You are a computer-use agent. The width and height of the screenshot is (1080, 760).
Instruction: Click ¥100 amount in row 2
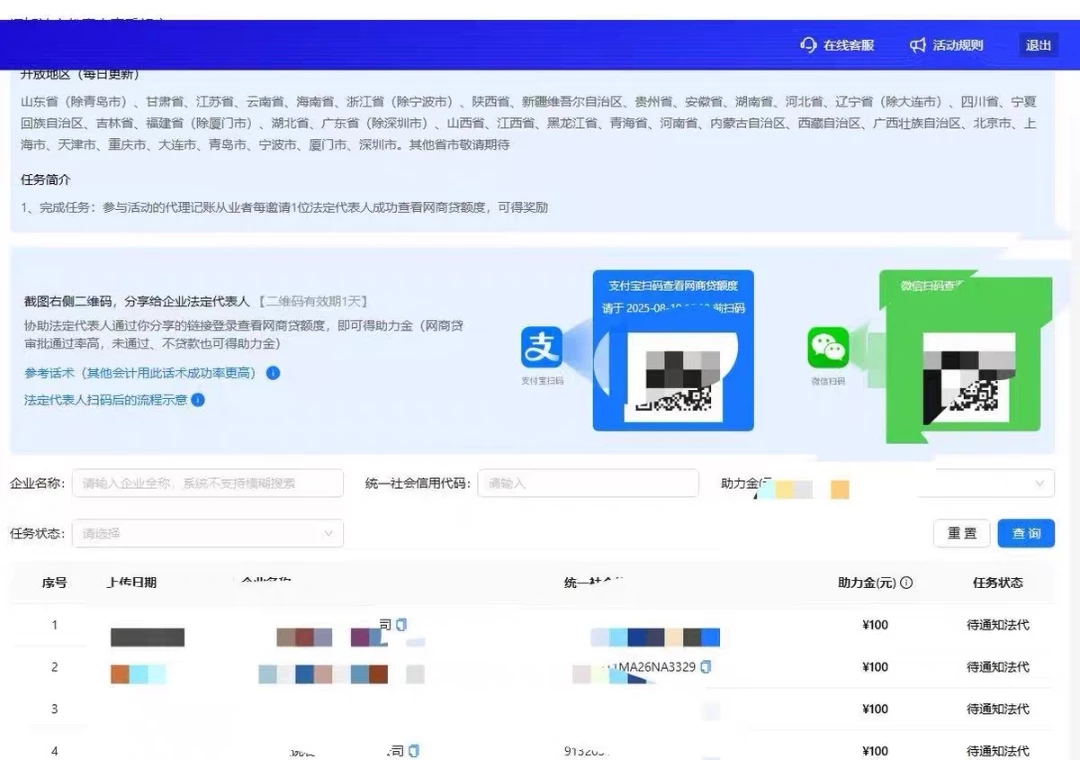tap(875, 667)
